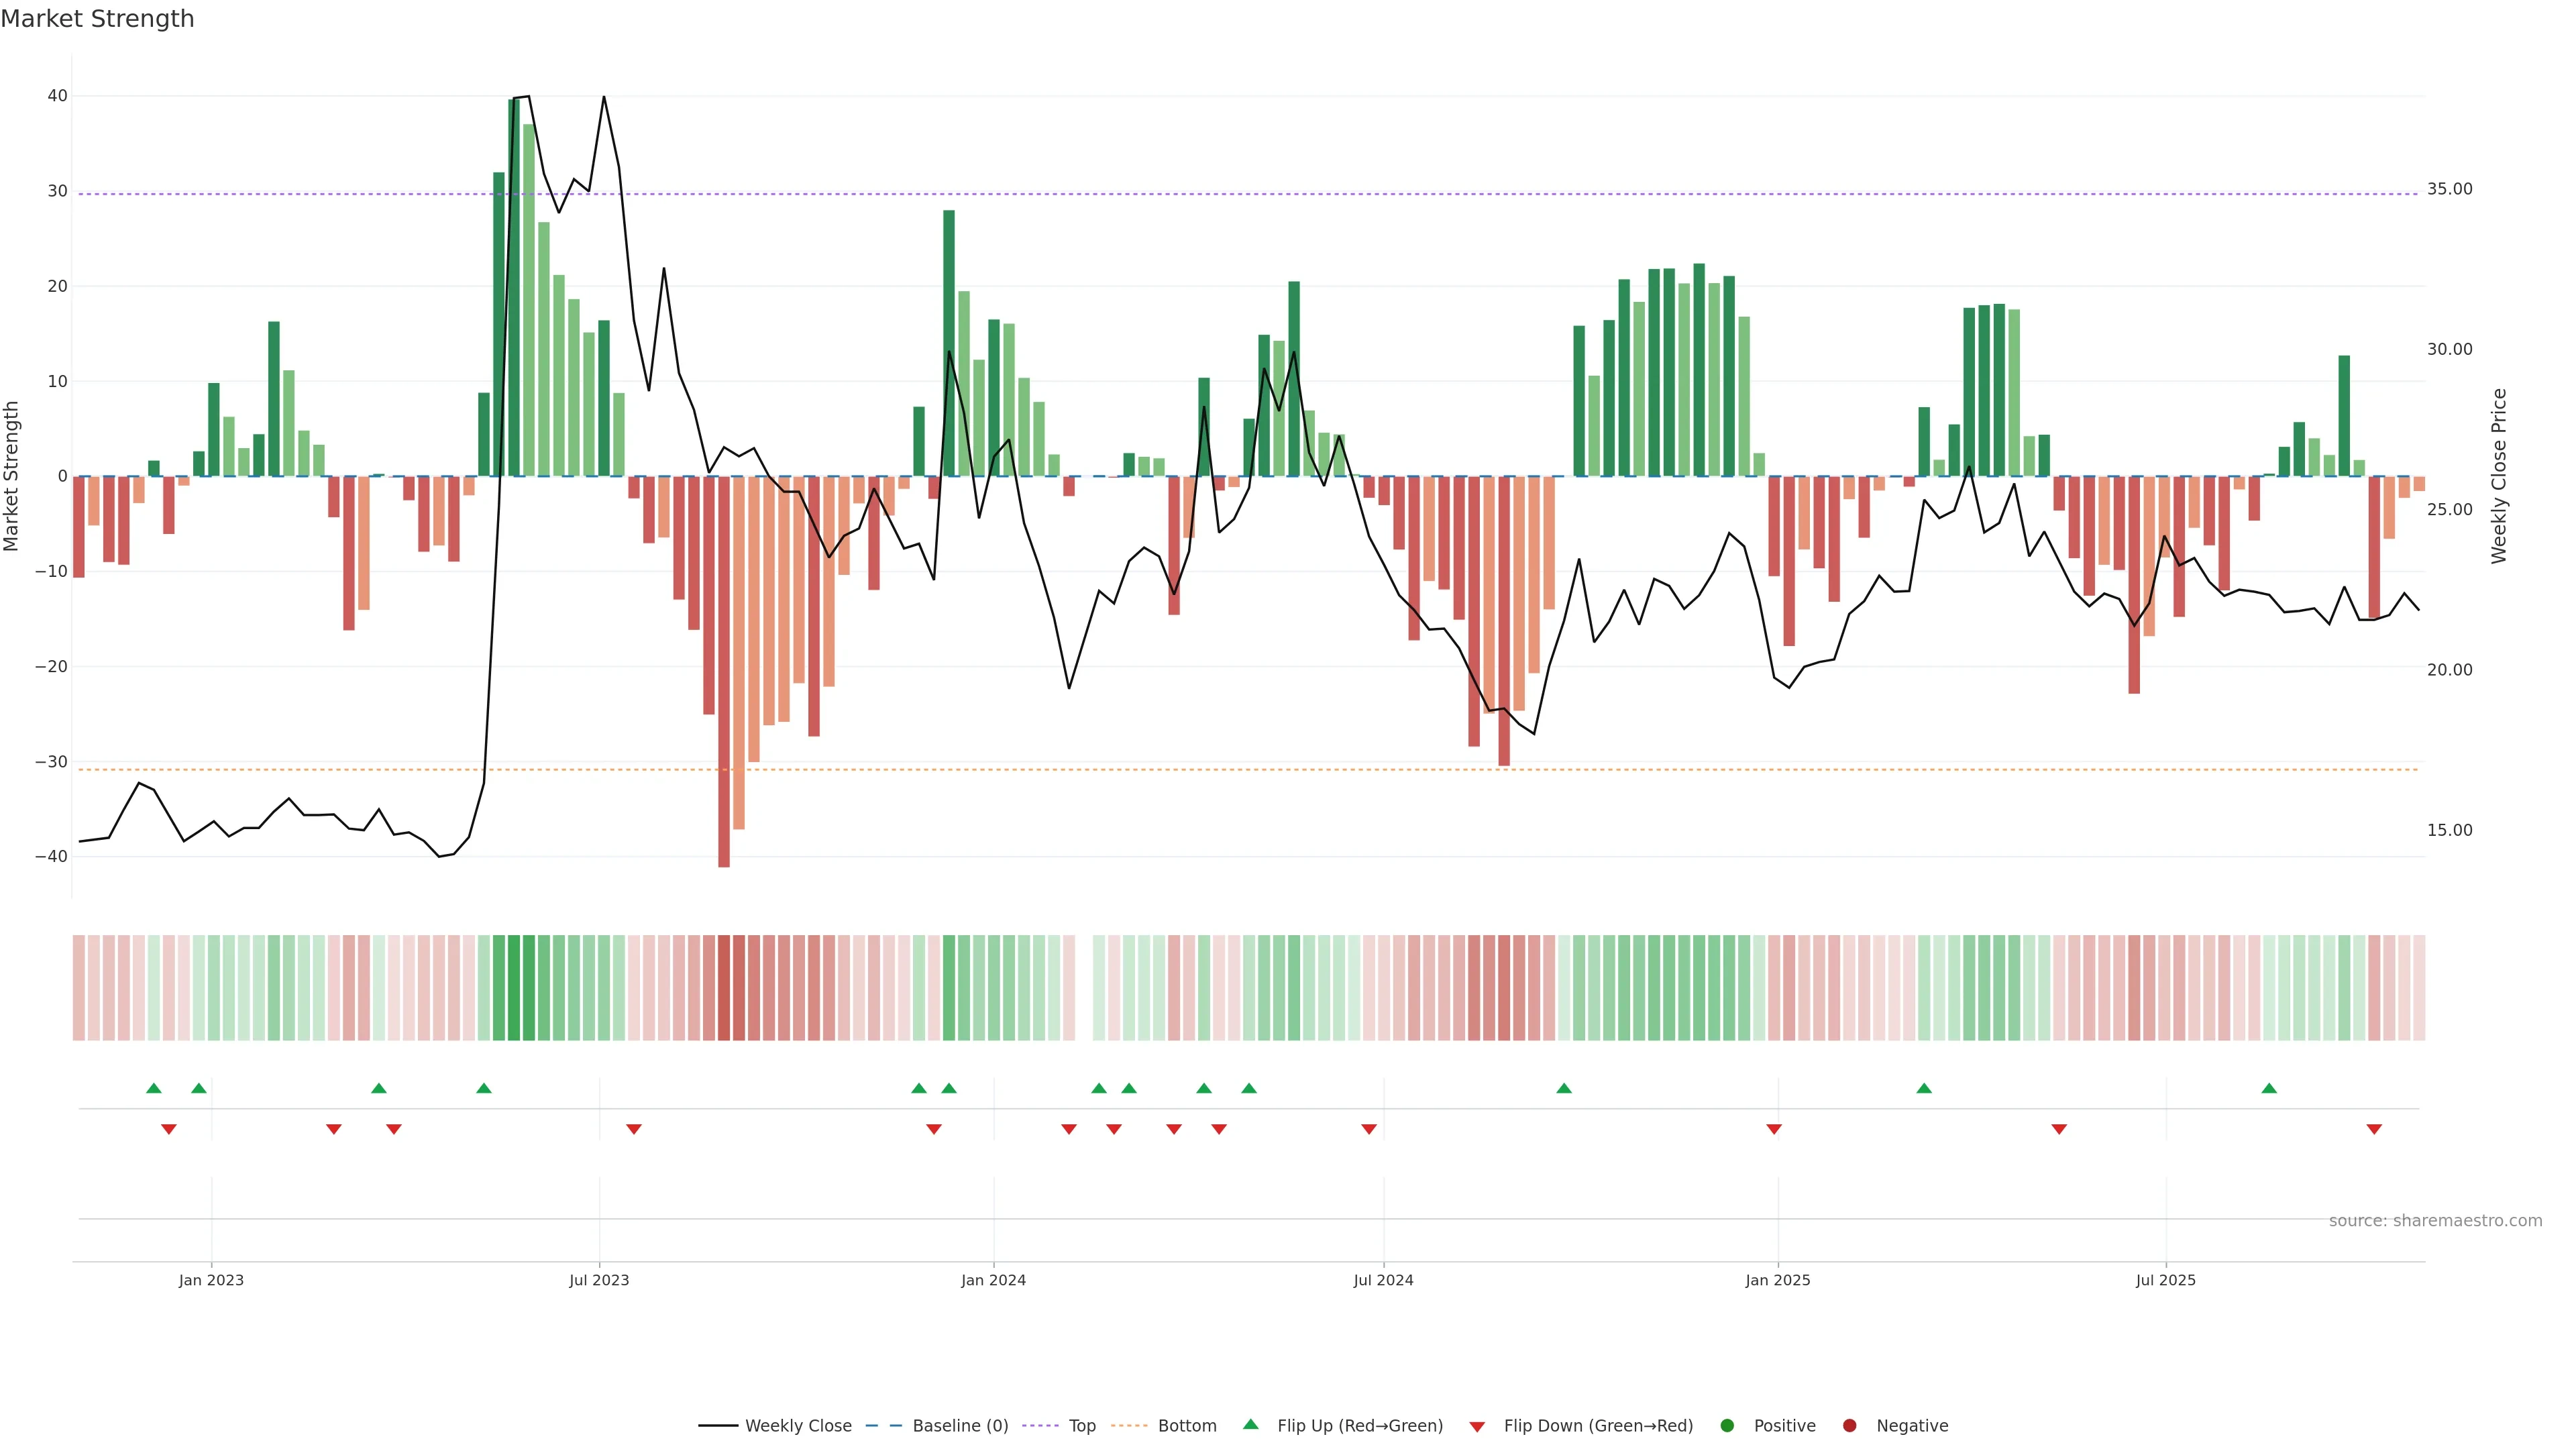Viewport: 2576px width, 1449px height.
Task: Click the dark red Negative legend circle
Action: coord(1849,1426)
